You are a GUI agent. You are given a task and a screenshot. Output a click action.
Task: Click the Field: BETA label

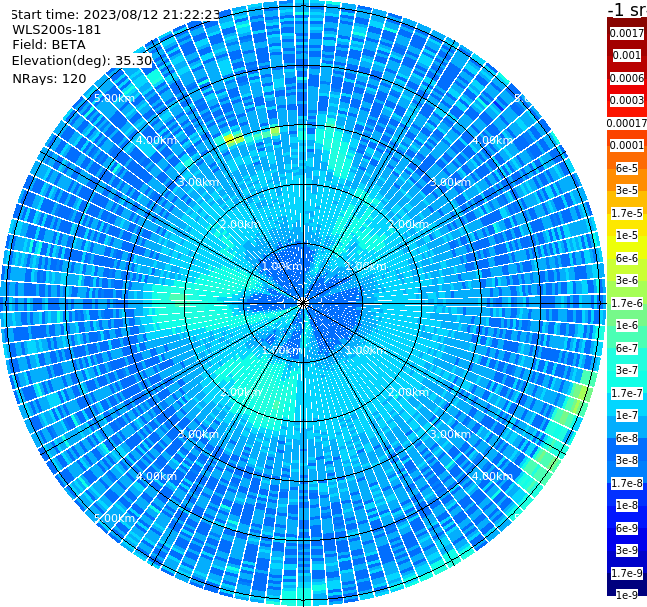[x=49, y=45]
